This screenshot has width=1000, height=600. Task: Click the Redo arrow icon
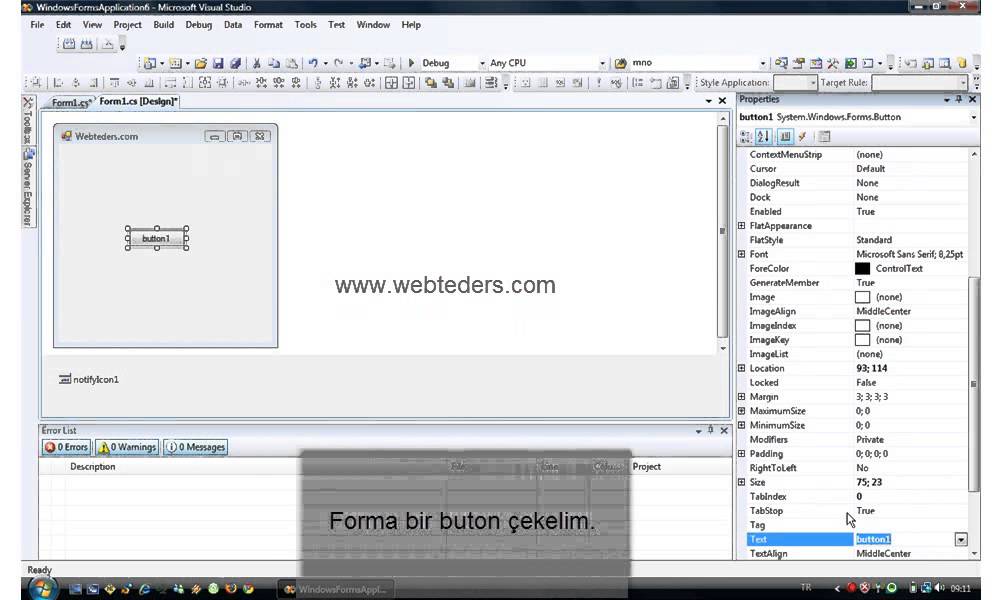(x=339, y=63)
